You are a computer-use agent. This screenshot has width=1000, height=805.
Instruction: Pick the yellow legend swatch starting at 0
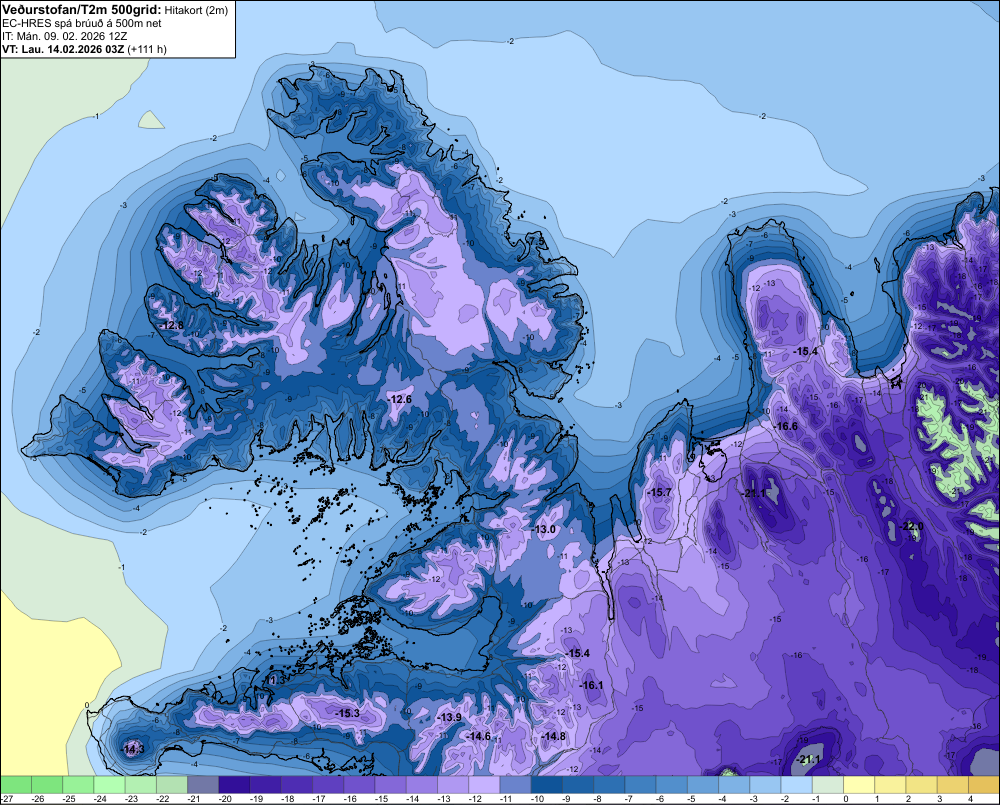pos(860,784)
